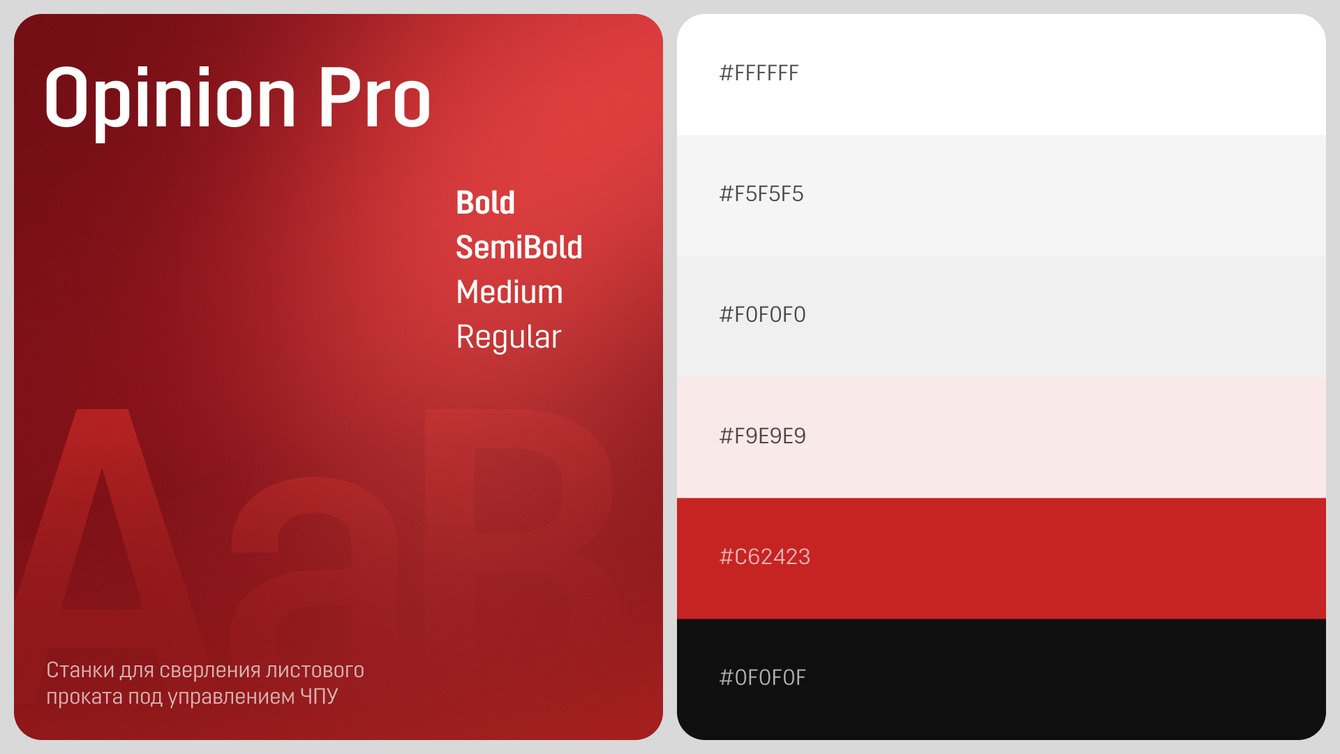Choose the pale pink #F9E9E9 swatch
The width and height of the screenshot is (1340, 754).
pos(1001,438)
